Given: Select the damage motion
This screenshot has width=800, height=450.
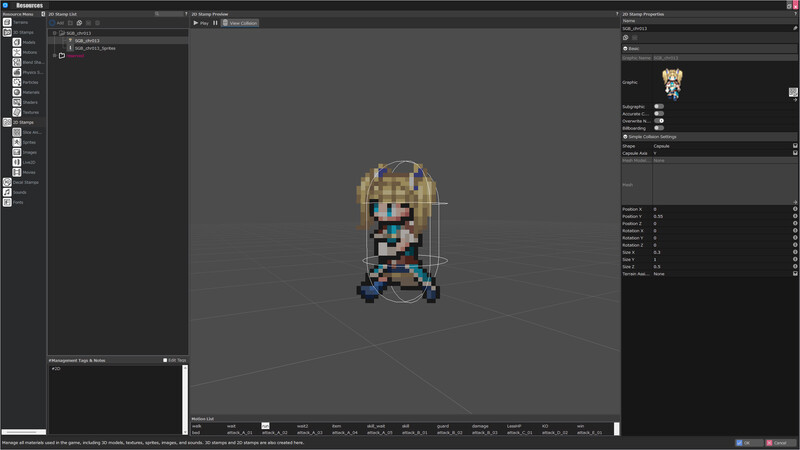Looking at the screenshot, I should click(x=480, y=426).
